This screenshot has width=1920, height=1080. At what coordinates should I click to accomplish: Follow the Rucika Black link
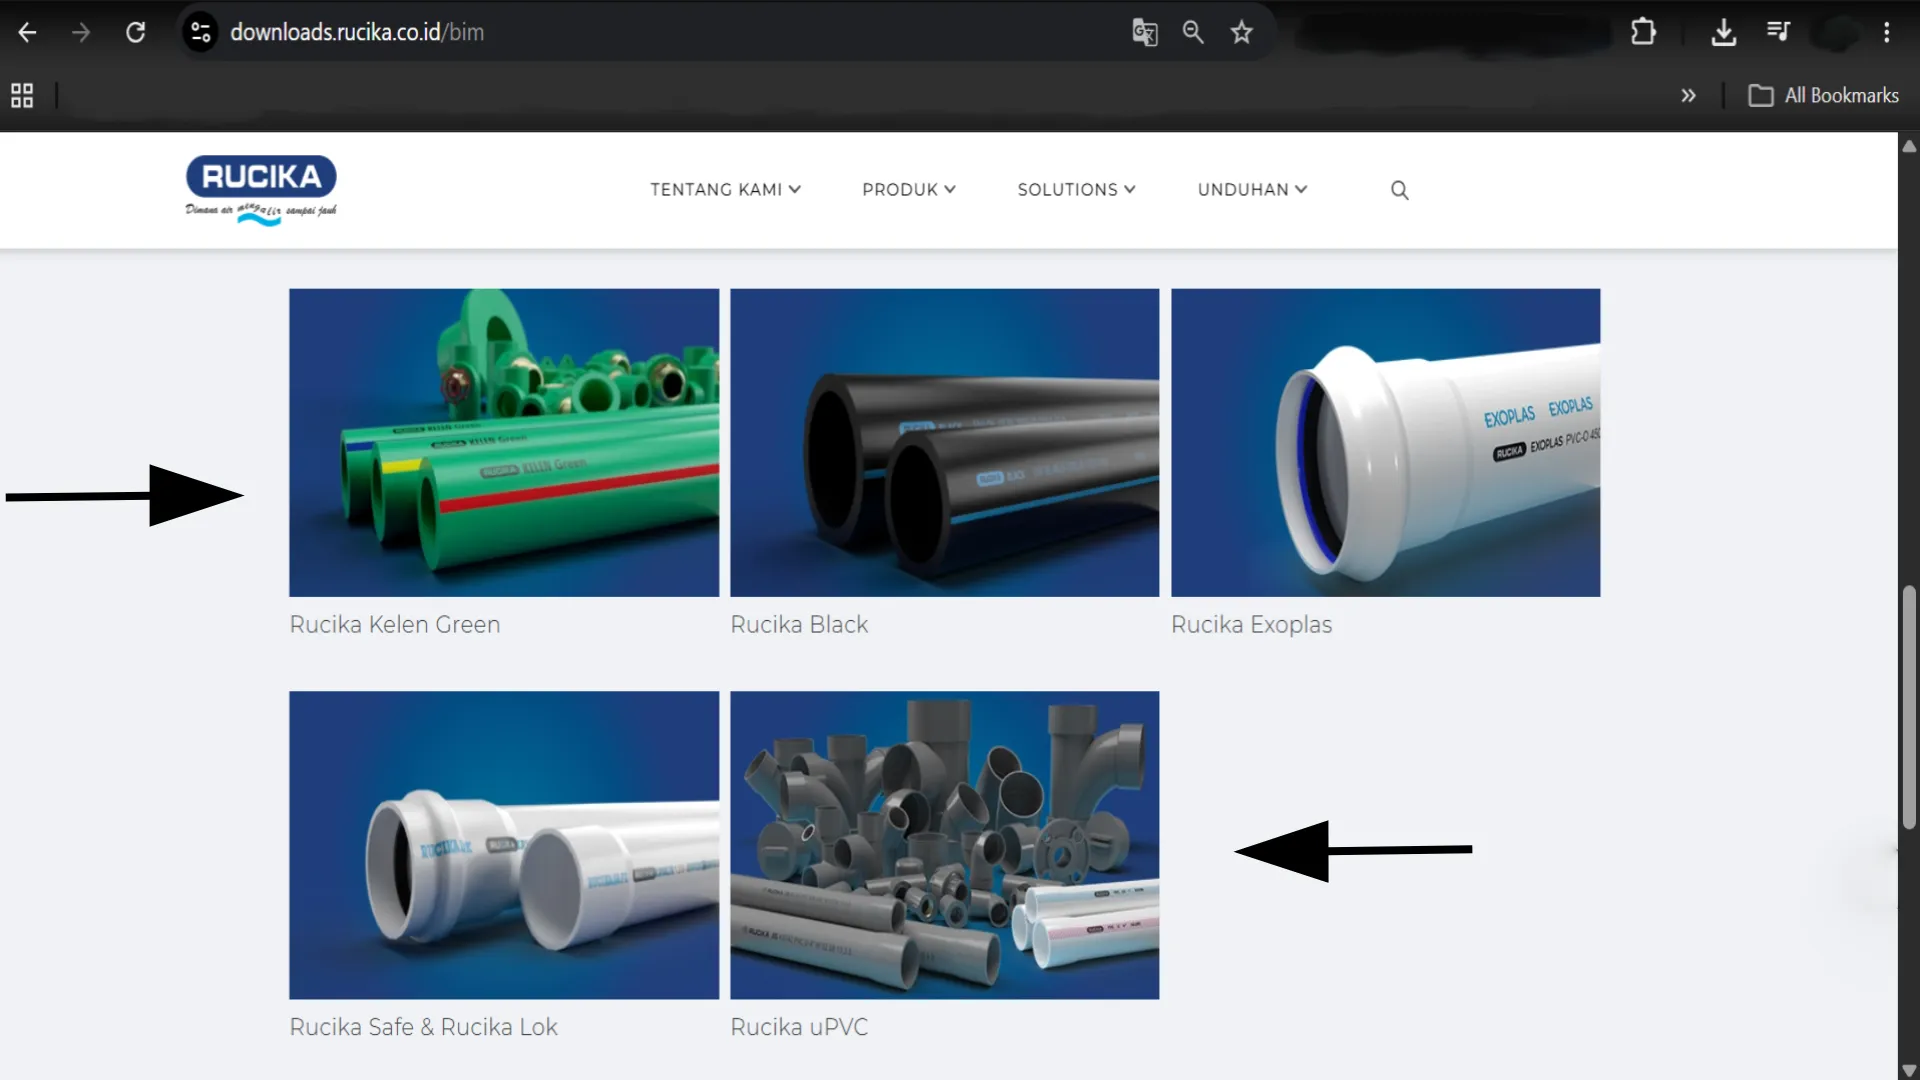point(799,625)
